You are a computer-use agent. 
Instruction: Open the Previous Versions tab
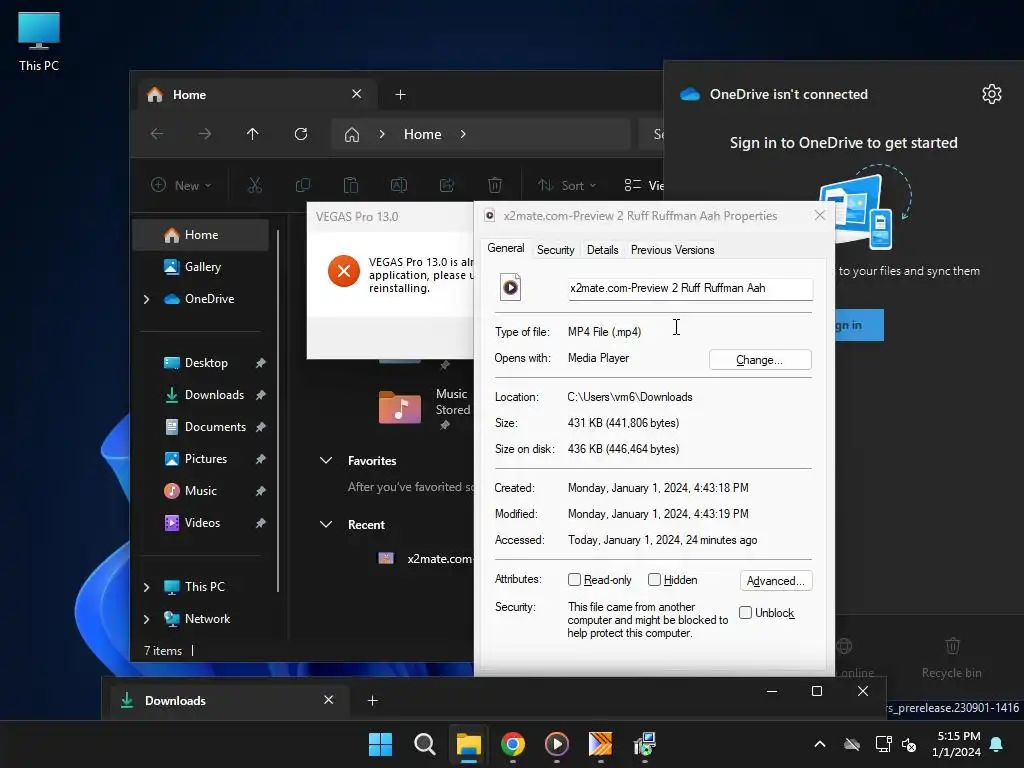[672, 249]
